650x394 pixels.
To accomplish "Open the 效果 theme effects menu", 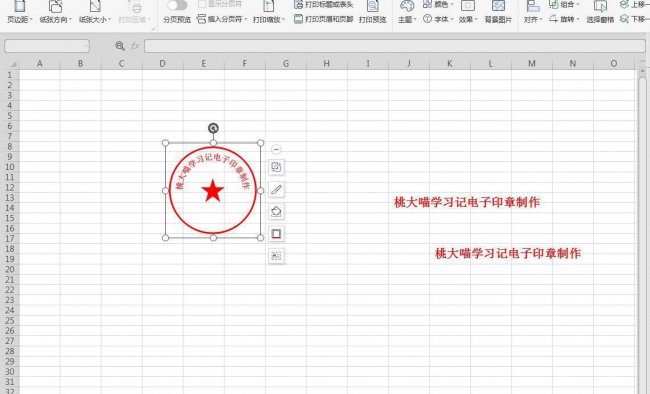I will click(x=468, y=12).
